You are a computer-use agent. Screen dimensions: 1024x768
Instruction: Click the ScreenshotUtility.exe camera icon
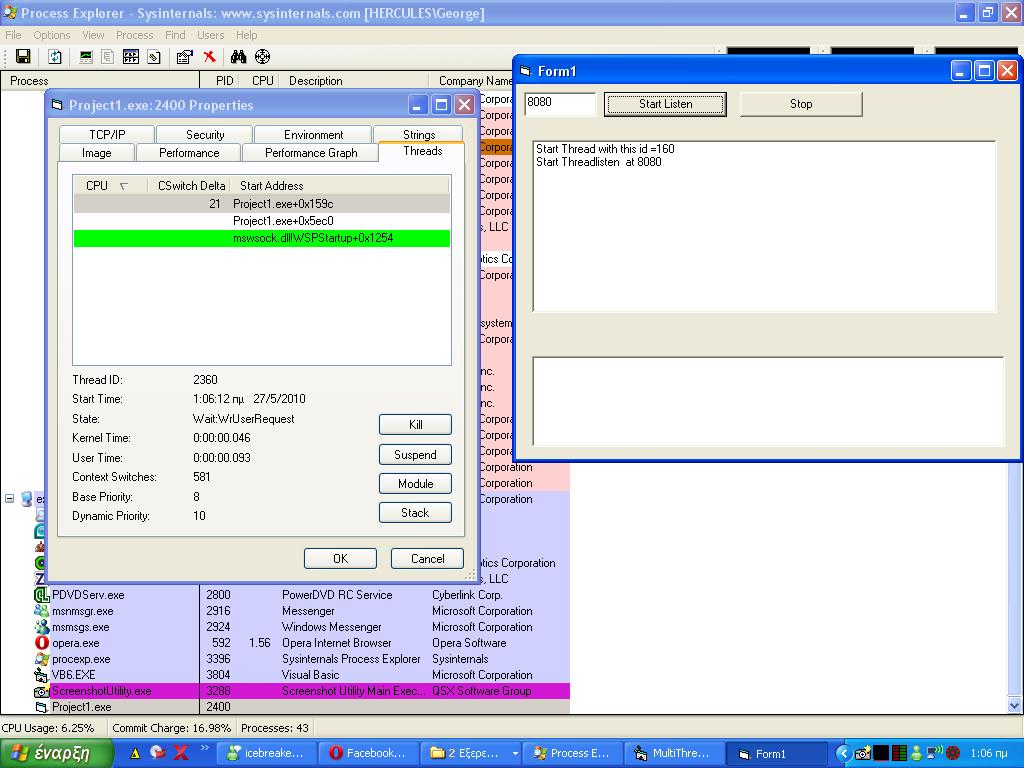click(x=42, y=691)
